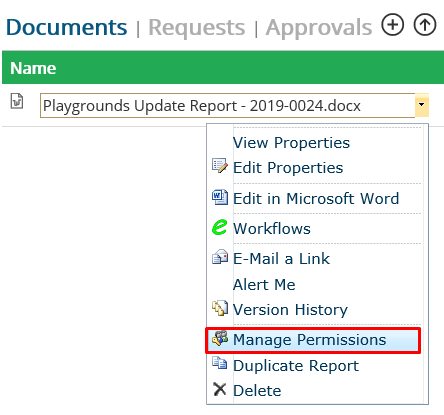Screen dimensions: 444x415
Task: Choose Alert Me from the menu
Action: tap(264, 285)
